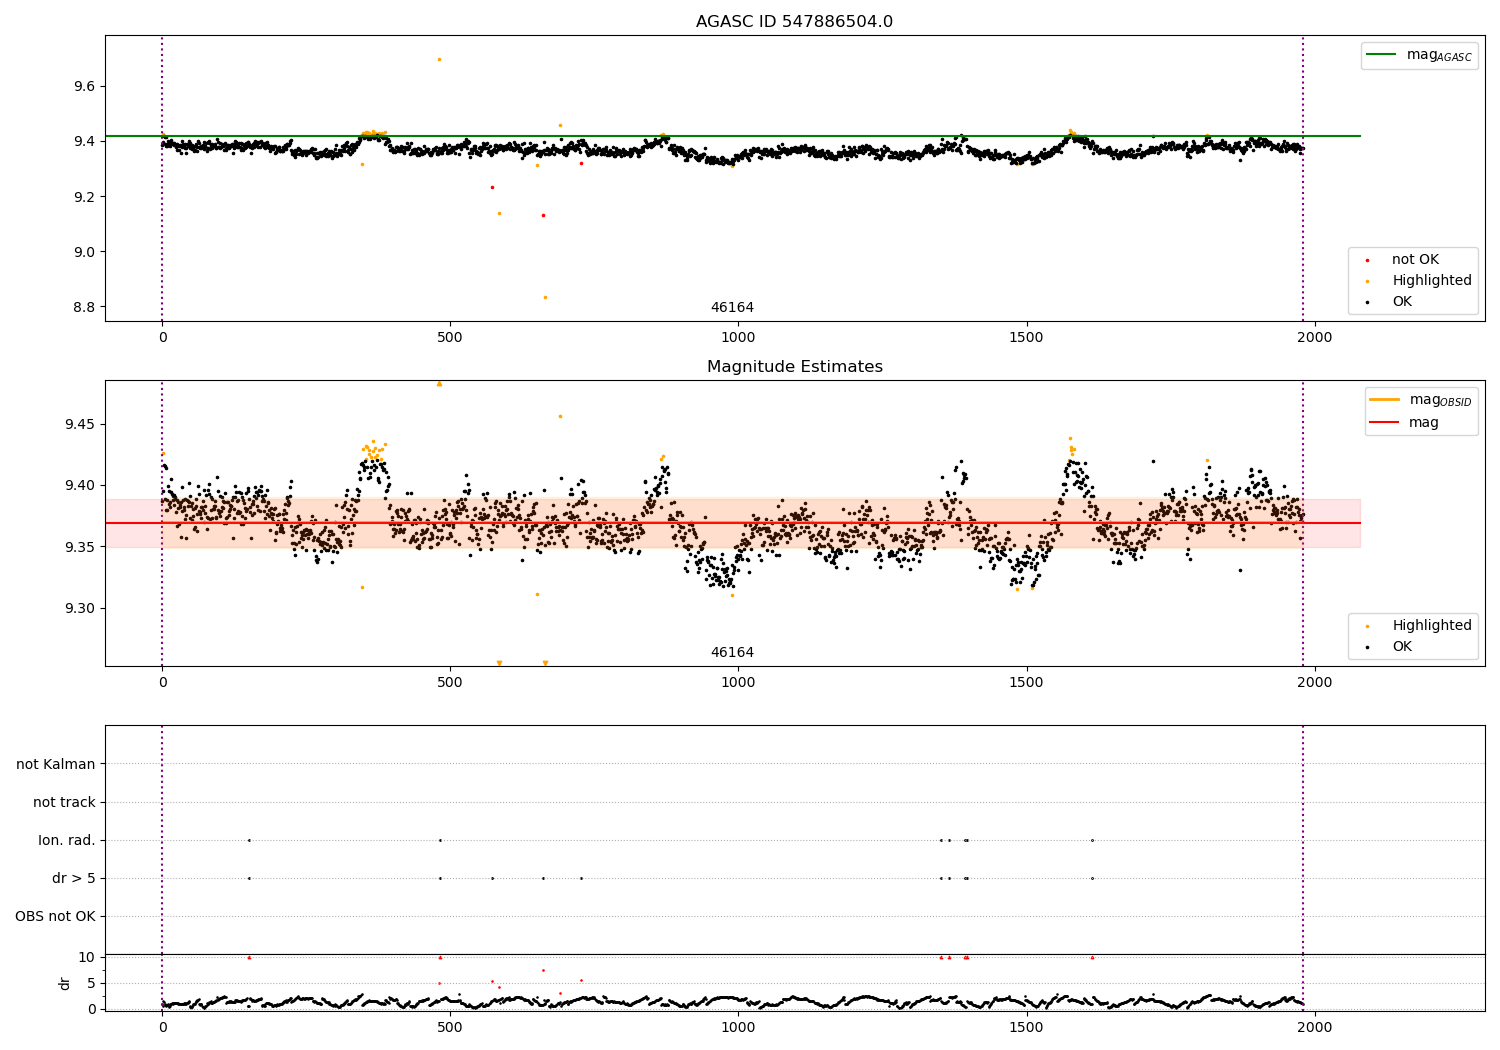The image size is (1500, 1050).
Task: Click the x-axis '1000' tick under the Magnitude Estimates plot
Action: [738, 682]
